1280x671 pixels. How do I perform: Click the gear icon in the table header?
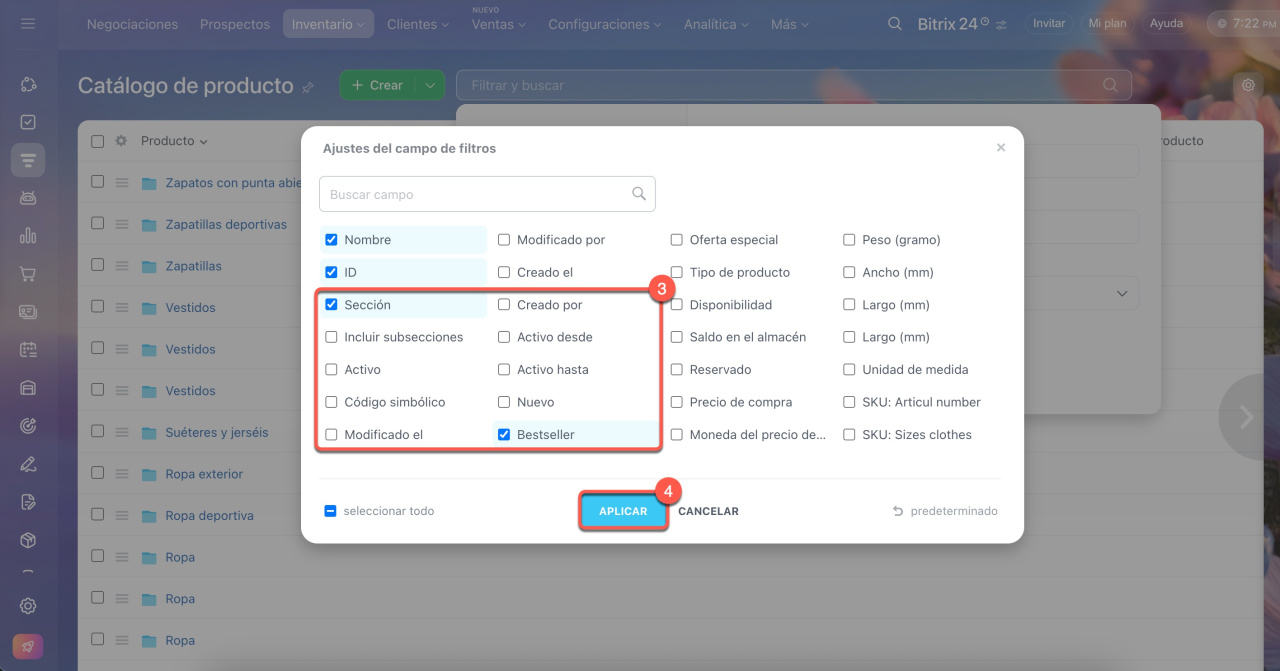point(121,141)
